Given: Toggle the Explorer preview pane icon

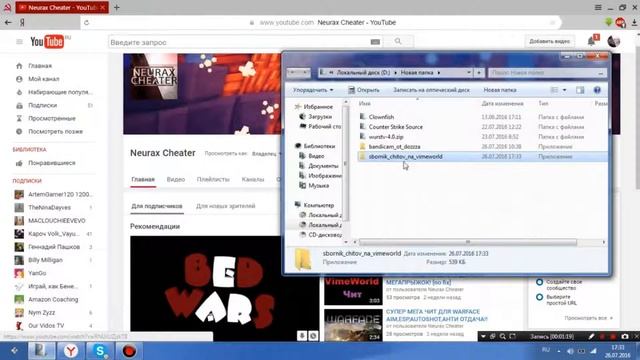Looking at the screenshot, I should point(580,90).
